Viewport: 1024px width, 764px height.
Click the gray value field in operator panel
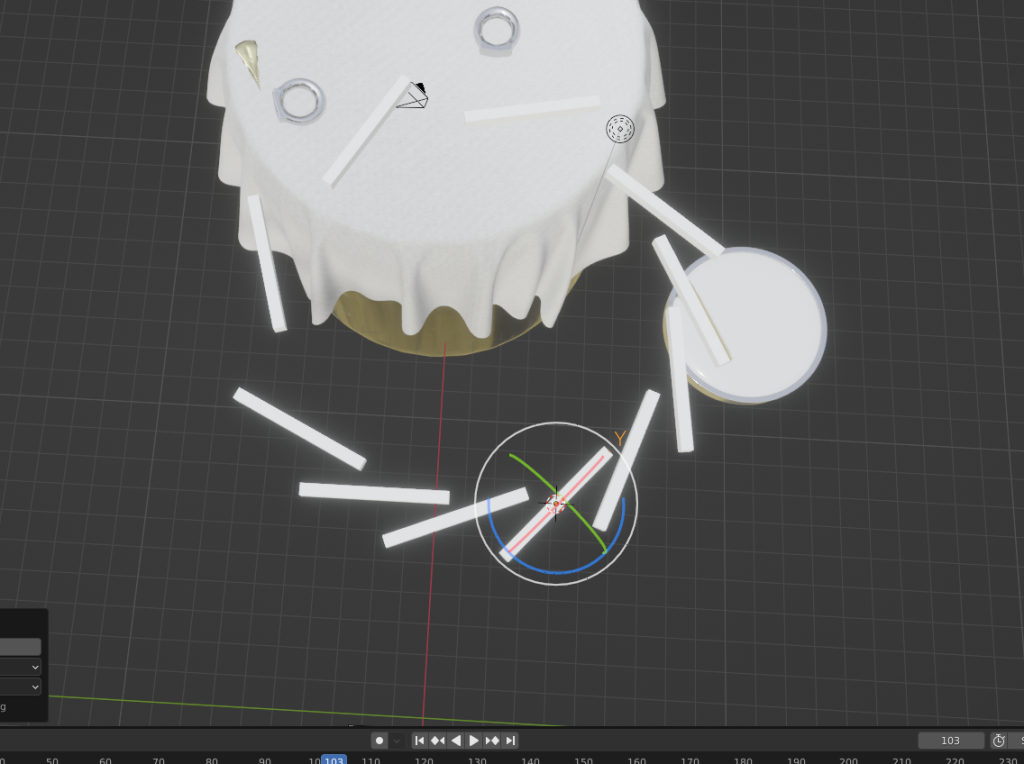20,647
